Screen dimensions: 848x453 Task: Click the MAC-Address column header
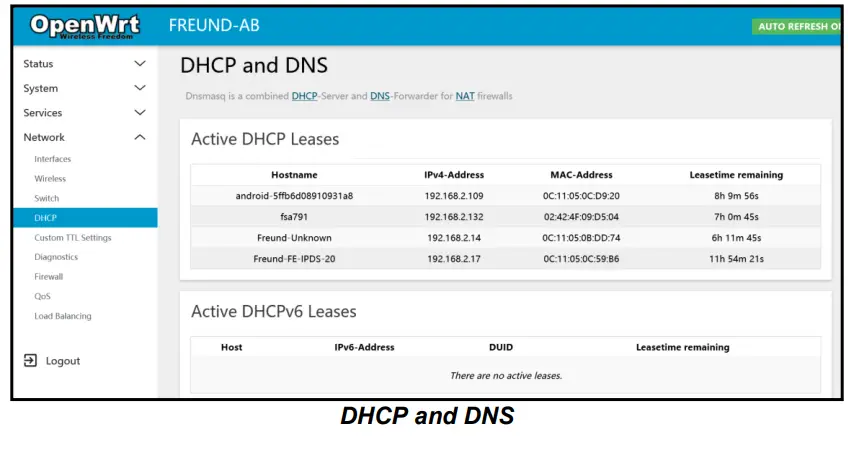[x=581, y=175]
